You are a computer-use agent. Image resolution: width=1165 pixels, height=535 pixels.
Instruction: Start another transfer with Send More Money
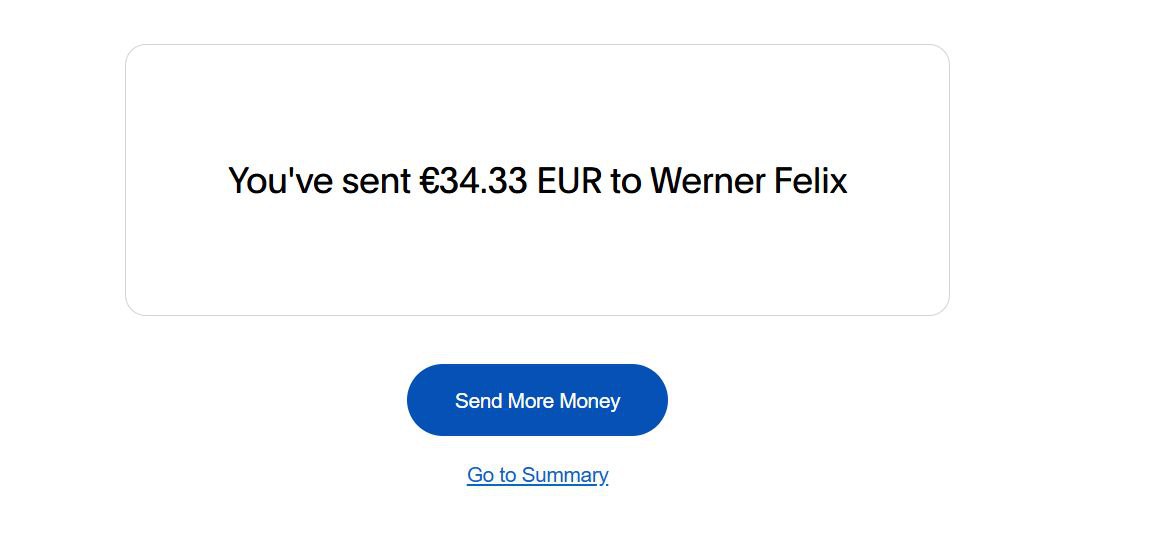537,400
